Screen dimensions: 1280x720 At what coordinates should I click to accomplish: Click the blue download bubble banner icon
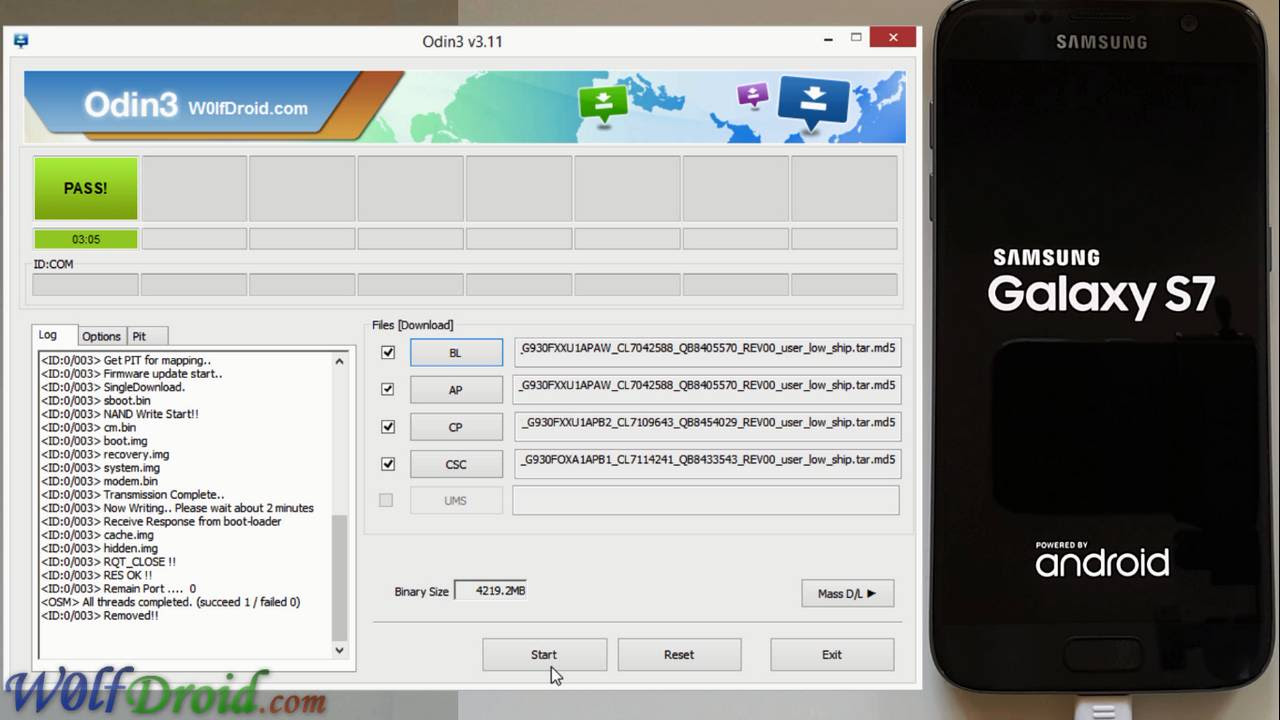click(812, 103)
